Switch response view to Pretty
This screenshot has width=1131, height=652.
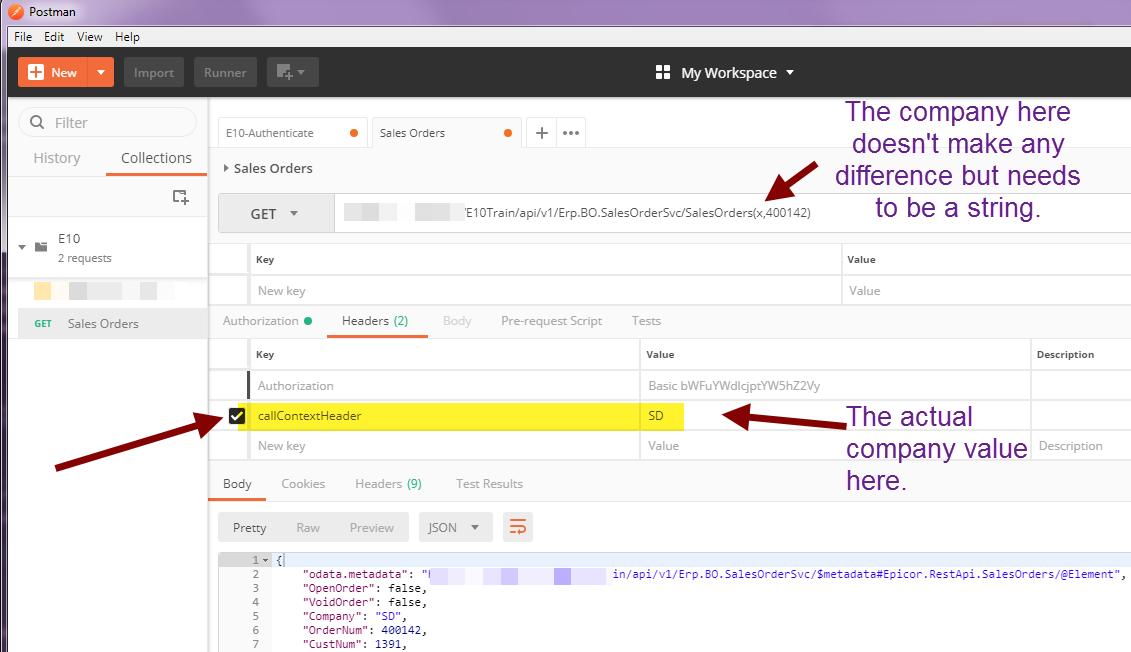(x=250, y=528)
